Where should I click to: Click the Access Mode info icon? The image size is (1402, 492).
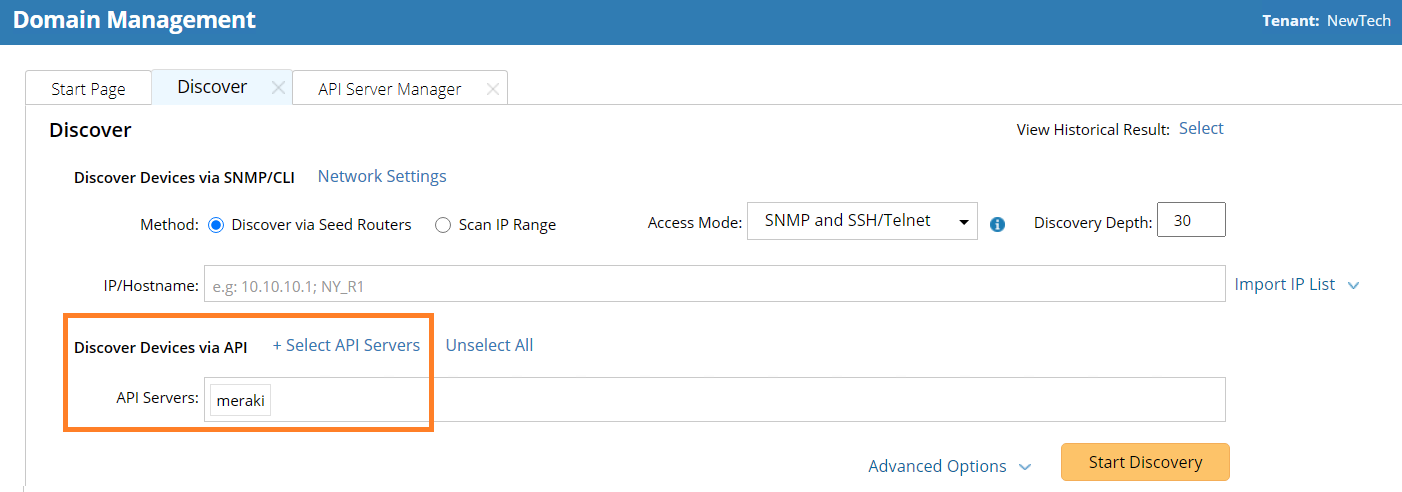997,224
